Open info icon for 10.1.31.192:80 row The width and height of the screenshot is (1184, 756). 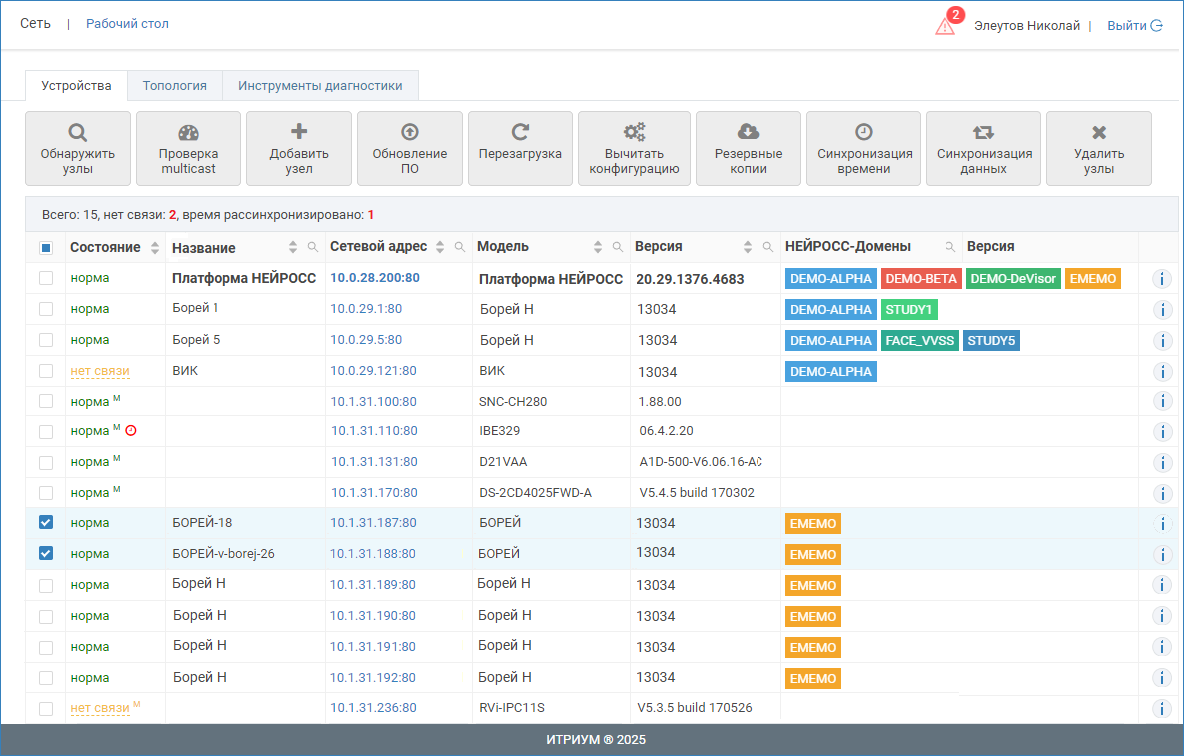[1162, 677]
